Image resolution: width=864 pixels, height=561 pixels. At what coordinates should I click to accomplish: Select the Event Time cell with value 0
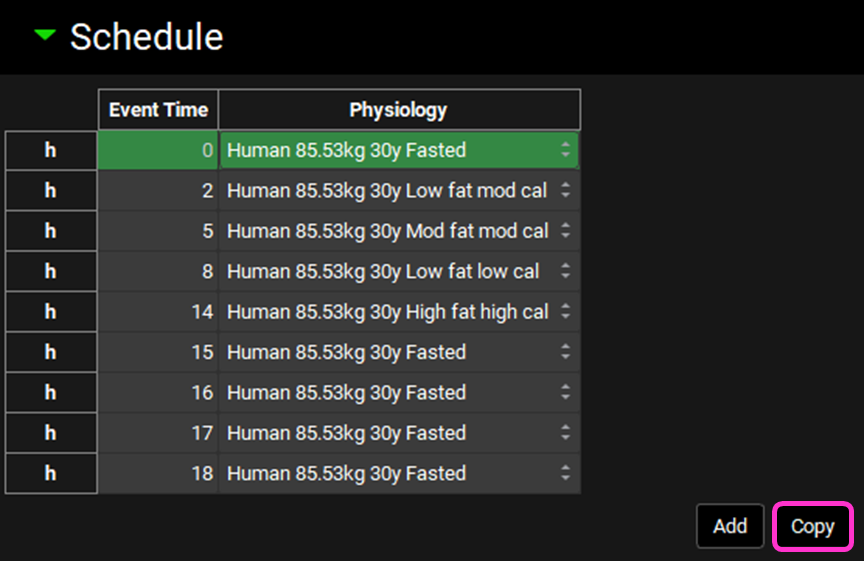coord(158,151)
